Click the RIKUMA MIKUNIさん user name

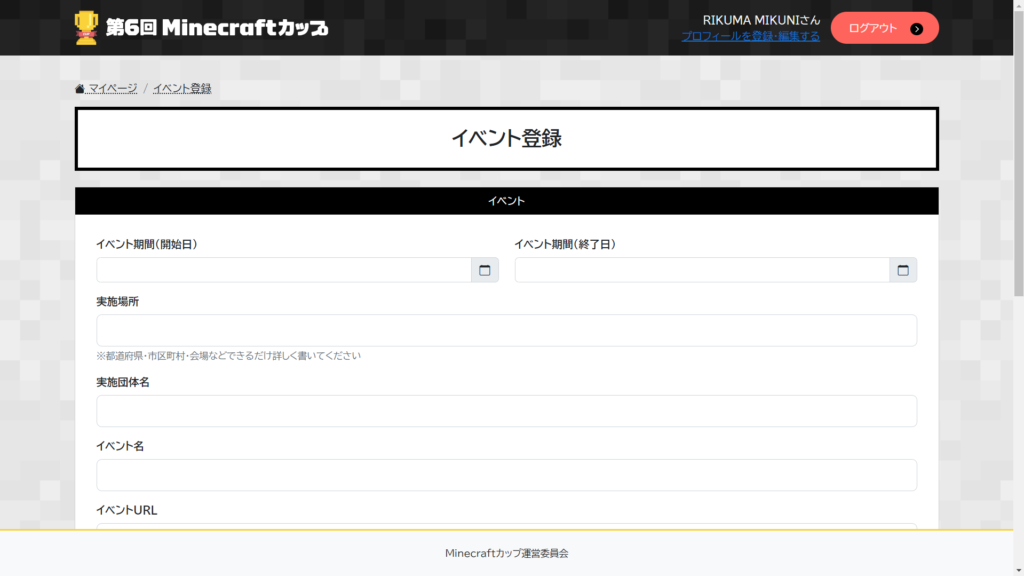761,20
